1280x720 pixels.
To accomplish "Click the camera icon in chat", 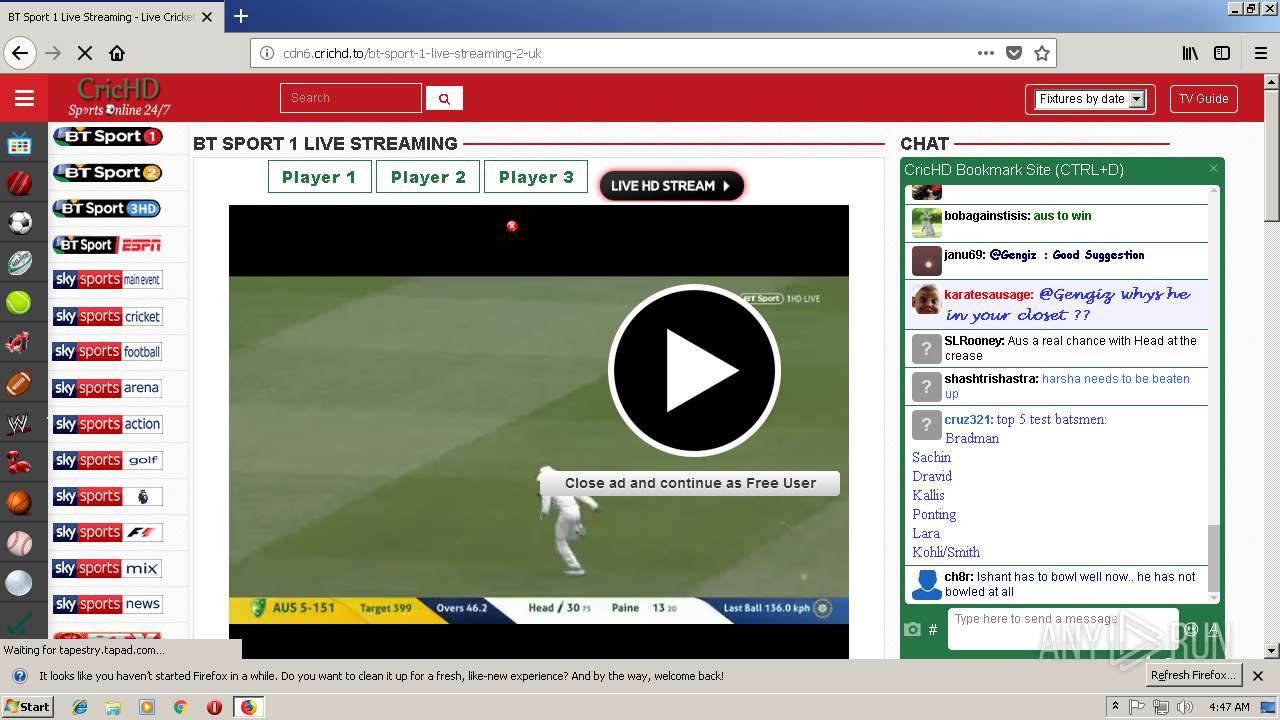I will 912,629.
